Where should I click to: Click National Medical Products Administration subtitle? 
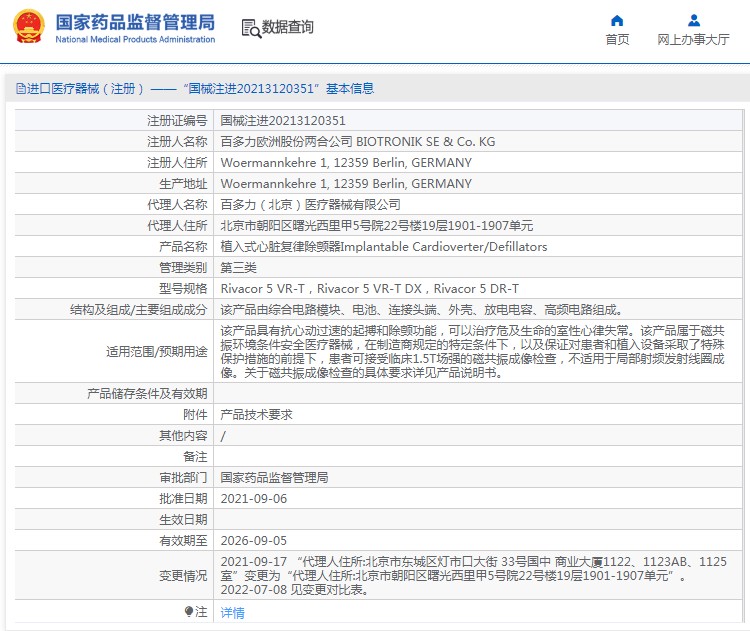tap(135, 39)
